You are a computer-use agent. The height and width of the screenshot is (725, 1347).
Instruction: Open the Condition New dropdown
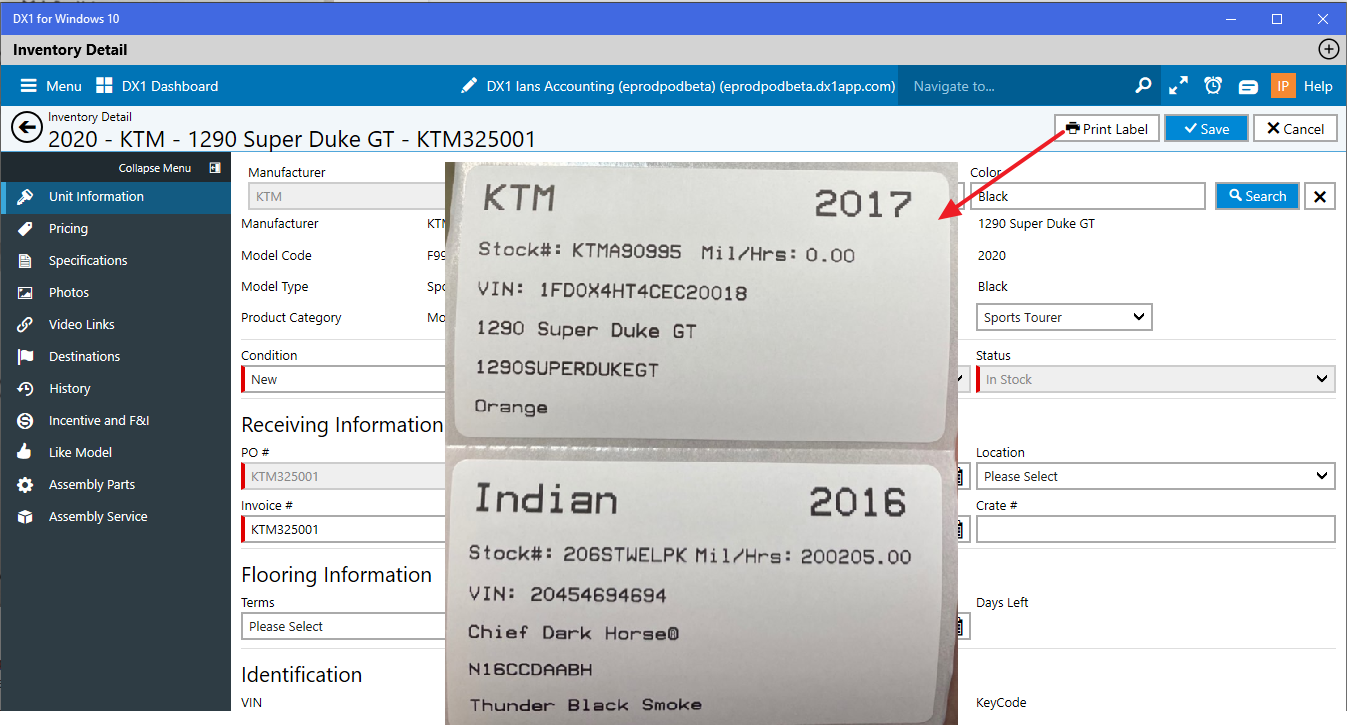[343, 379]
